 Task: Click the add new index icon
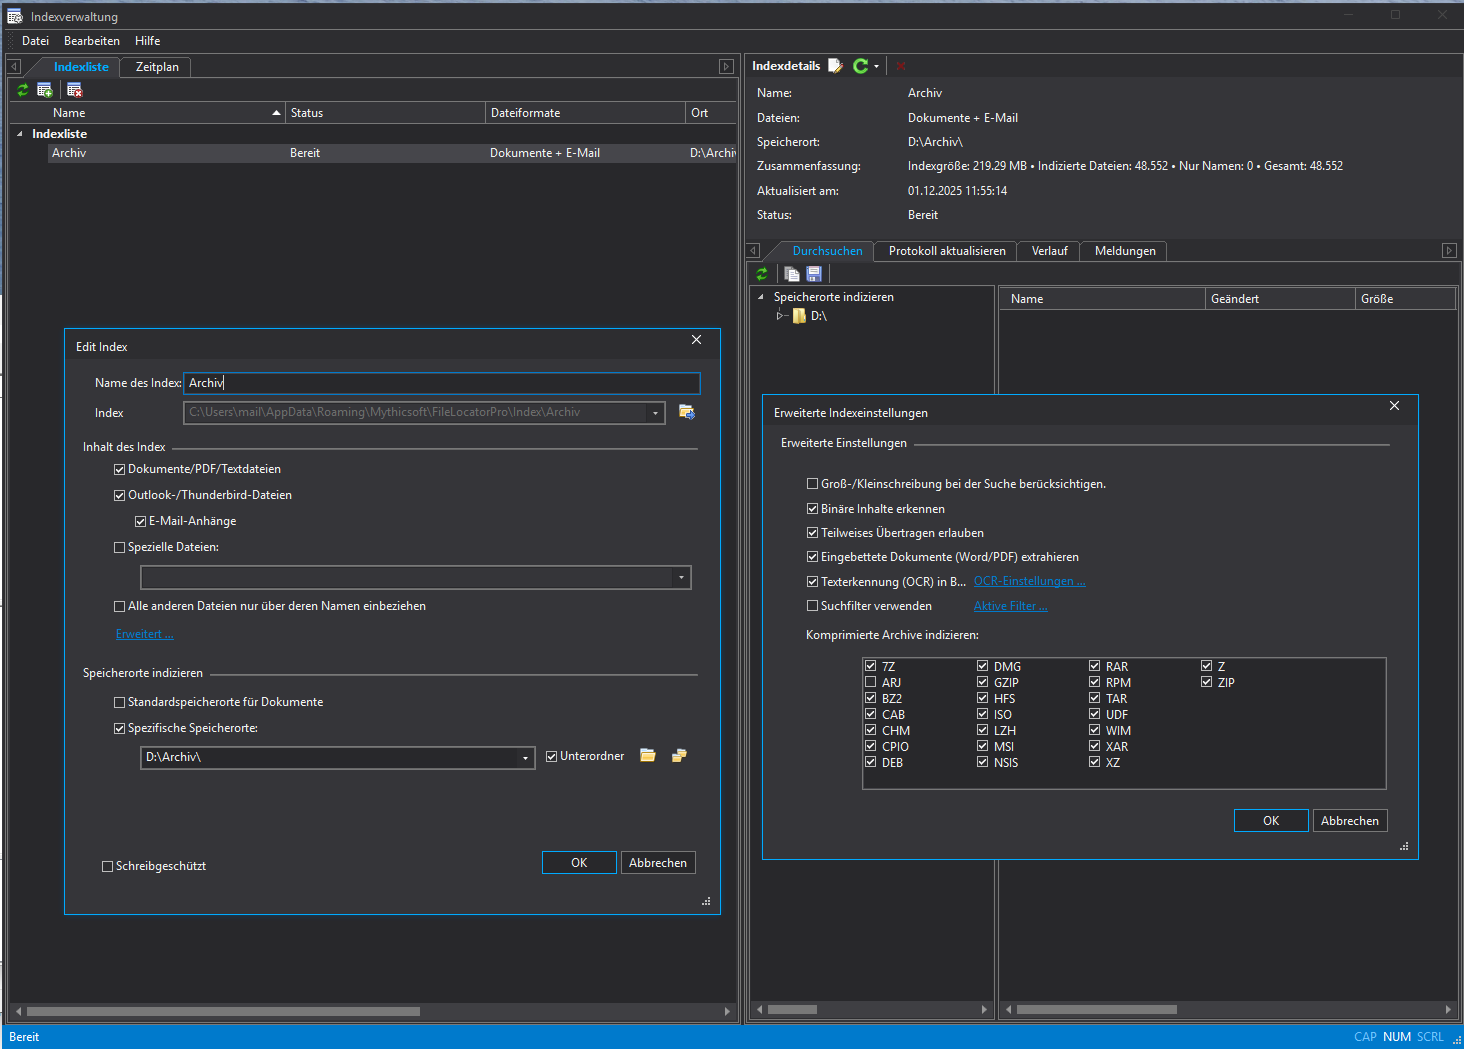[x=44, y=90]
